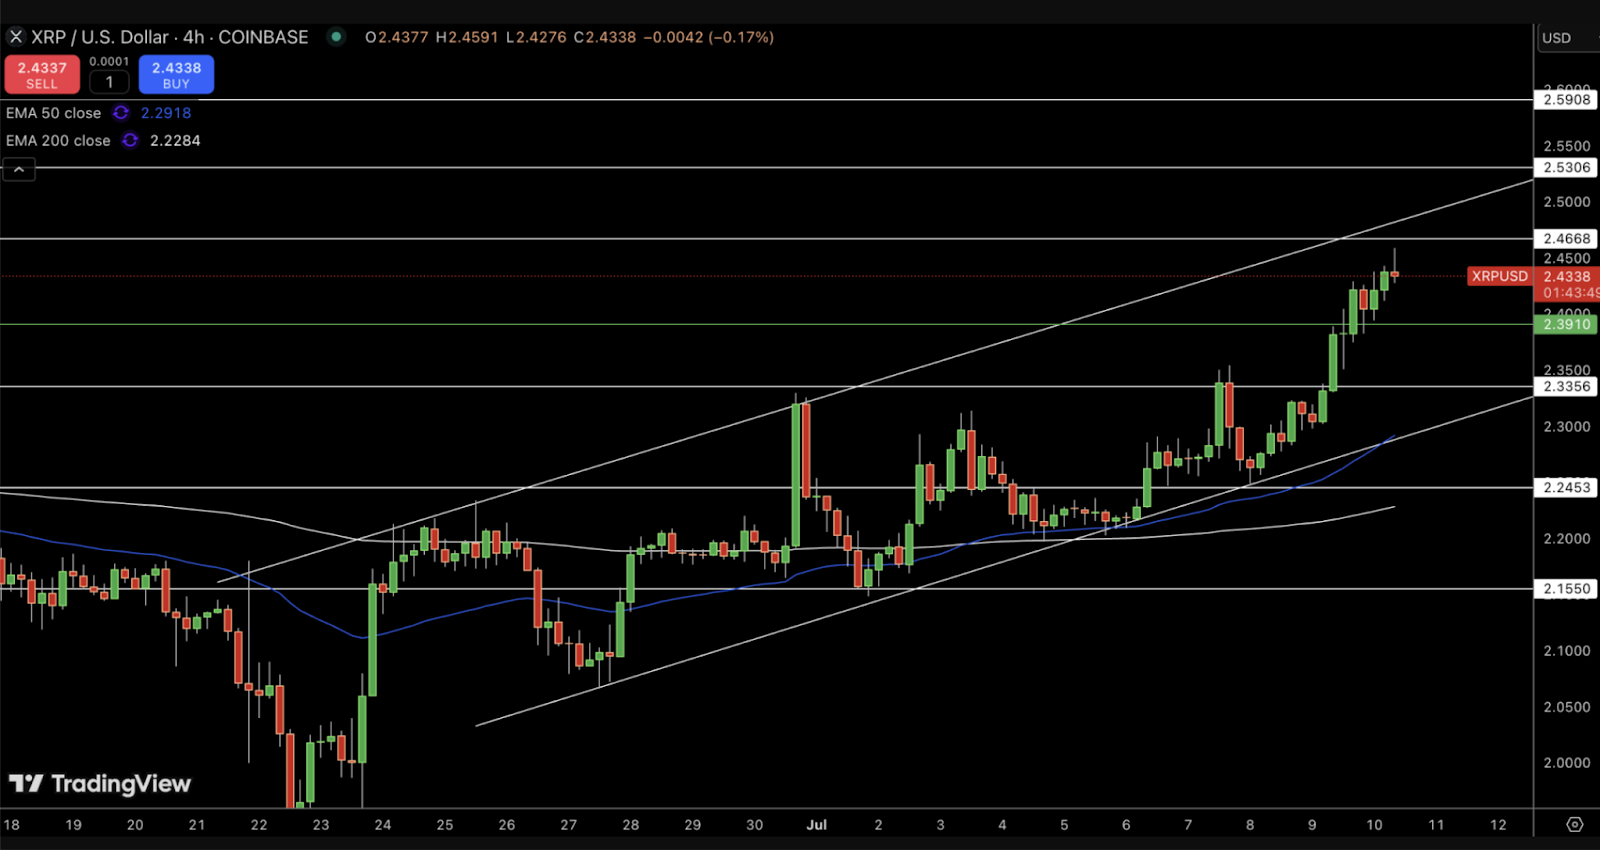Click the order quantity field showing 1

point(109,83)
